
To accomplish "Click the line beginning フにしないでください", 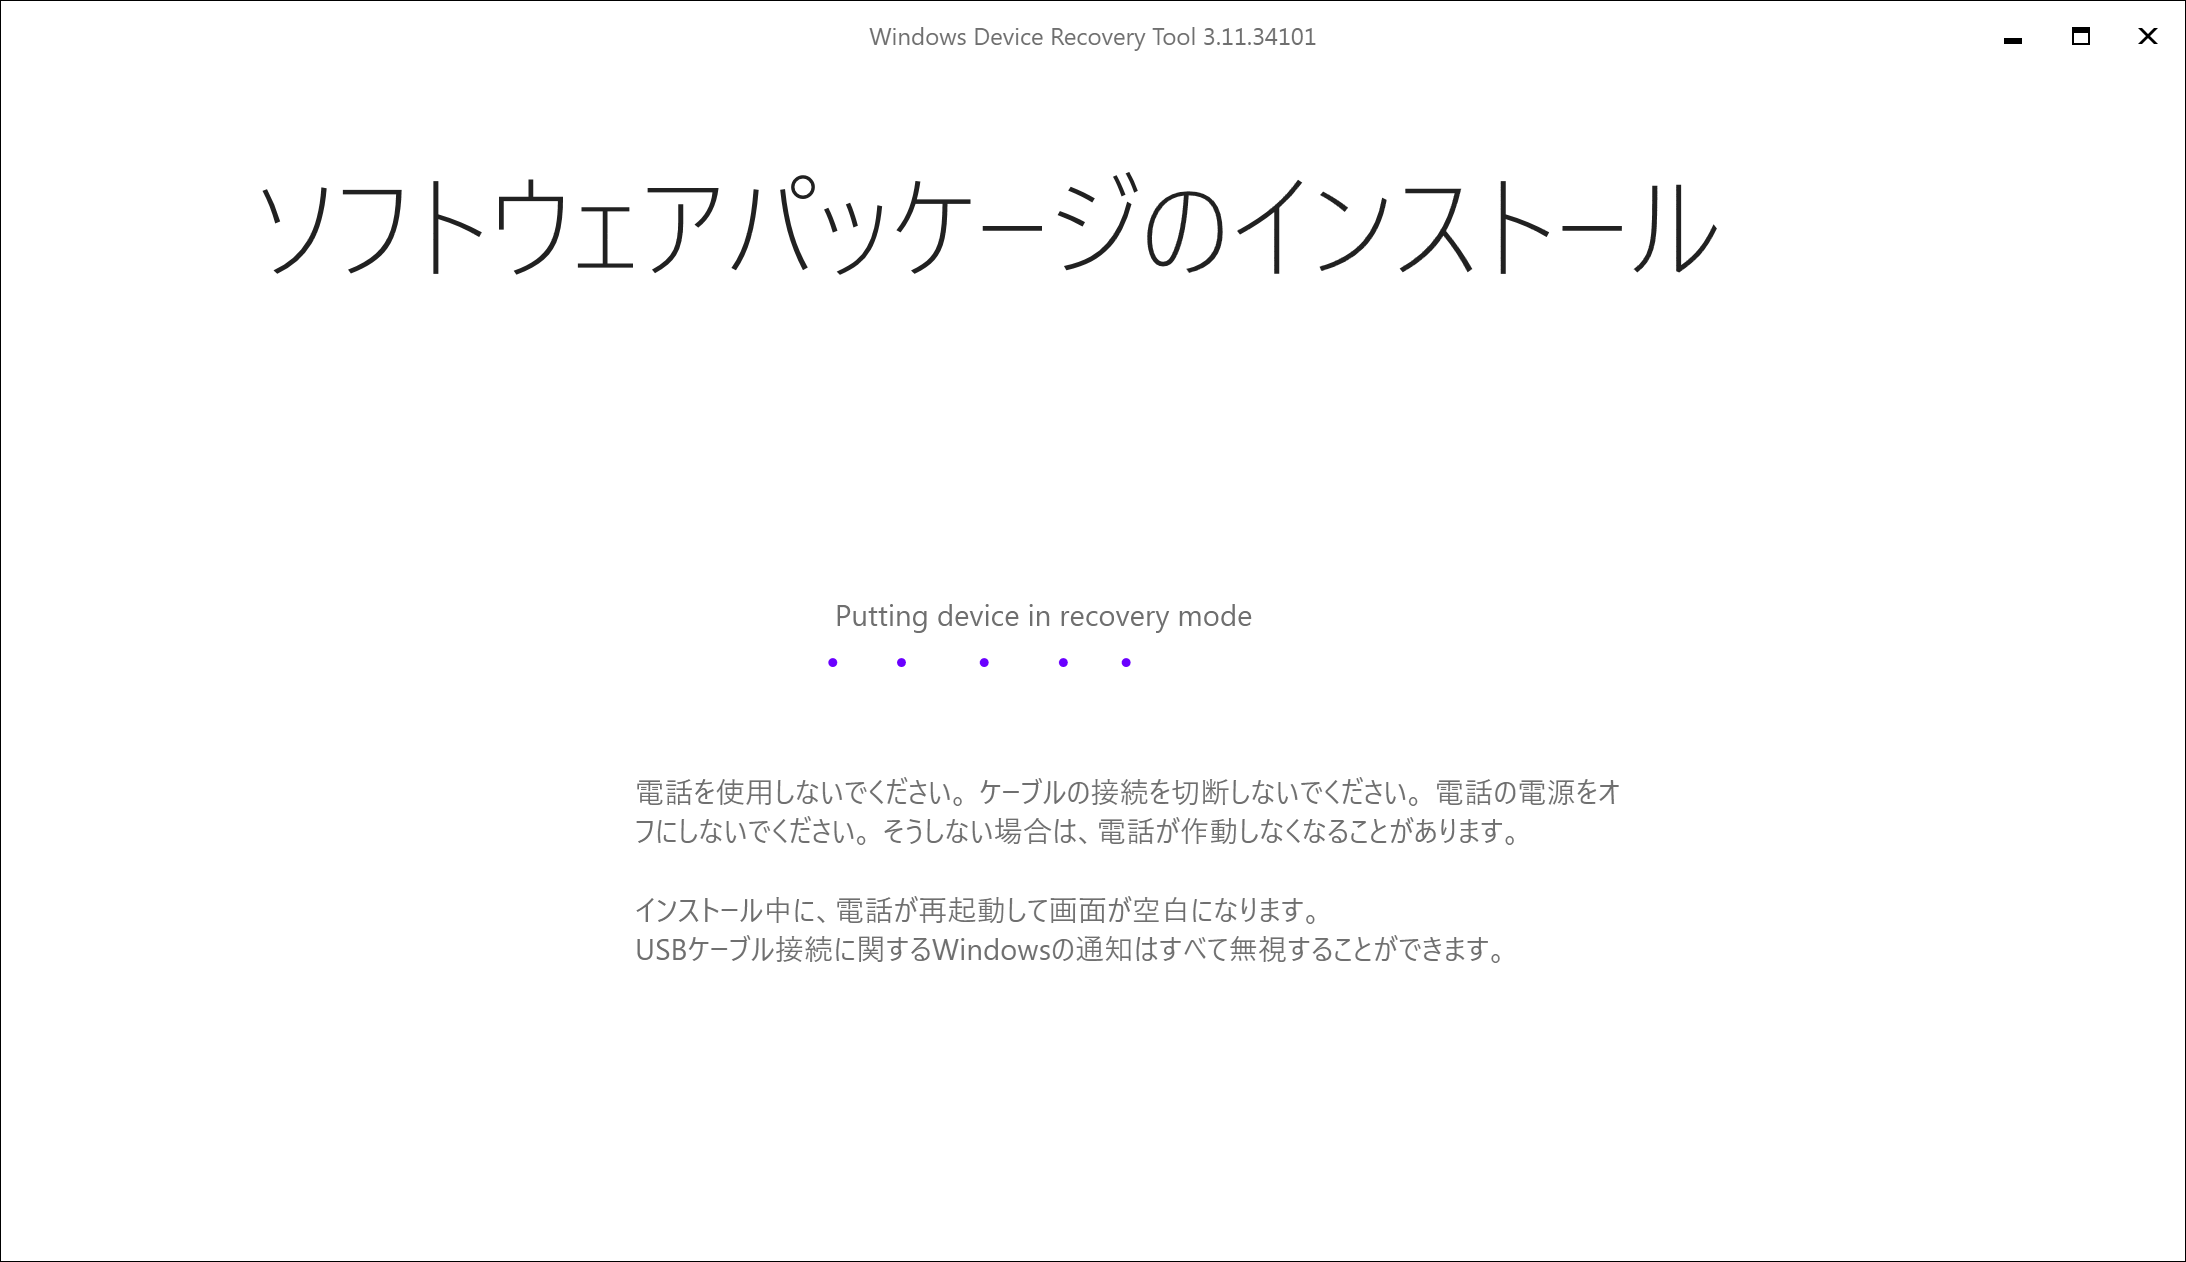I will pos(1077,832).
